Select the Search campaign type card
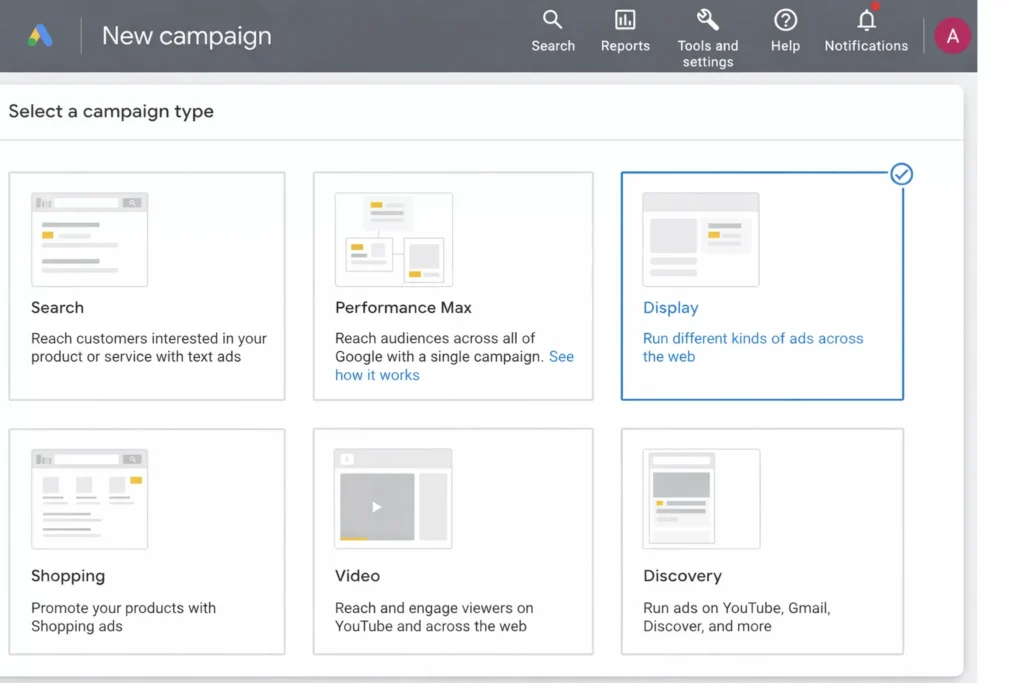The image size is (1024, 683). (x=147, y=286)
